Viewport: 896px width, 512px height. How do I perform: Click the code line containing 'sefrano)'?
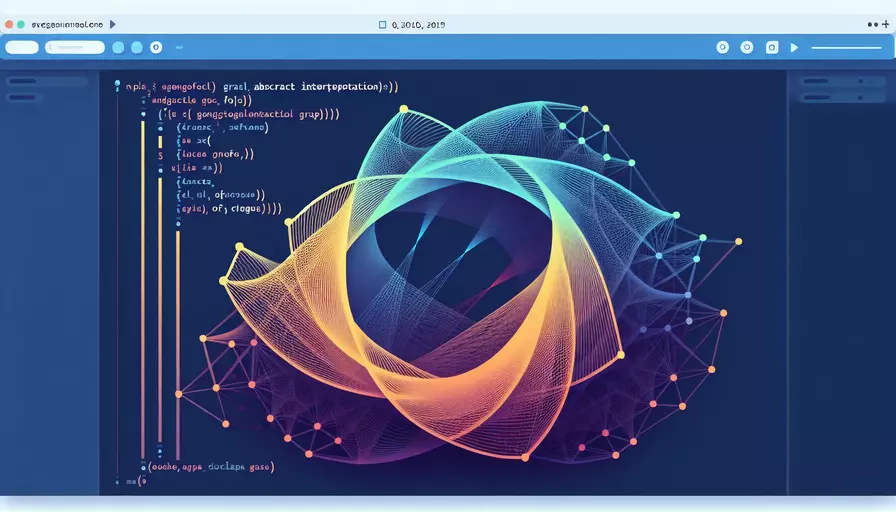(x=222, y=127)
